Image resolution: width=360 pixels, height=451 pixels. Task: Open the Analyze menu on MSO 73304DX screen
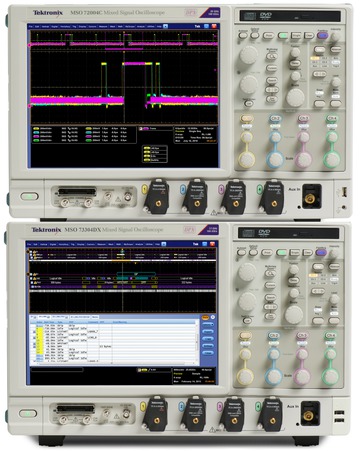coord(139,244)
